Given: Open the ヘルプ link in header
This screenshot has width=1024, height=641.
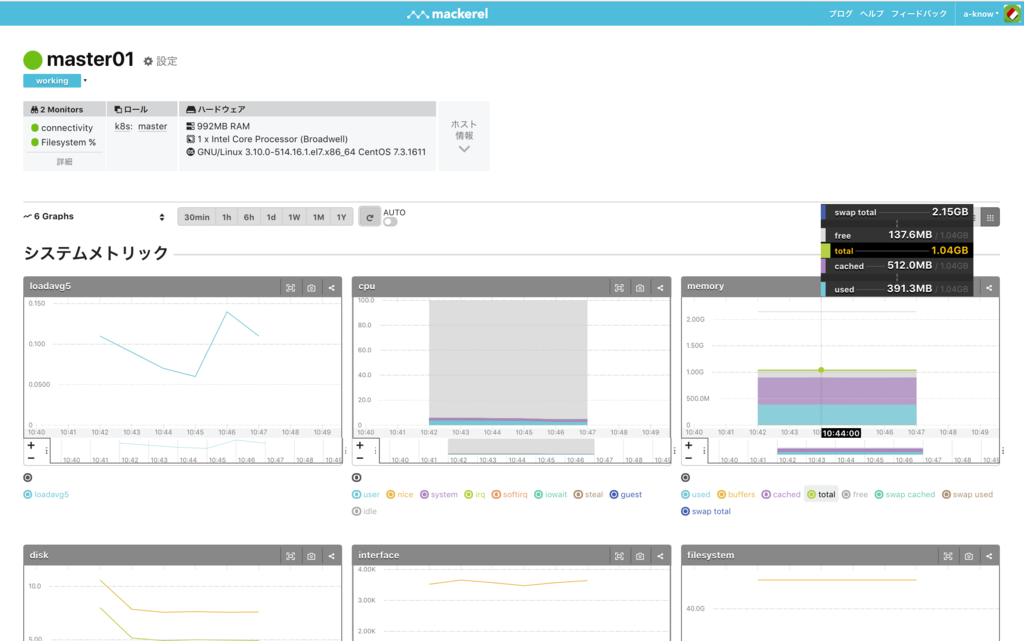Looking at the screenshot, I should click(871, 14).
